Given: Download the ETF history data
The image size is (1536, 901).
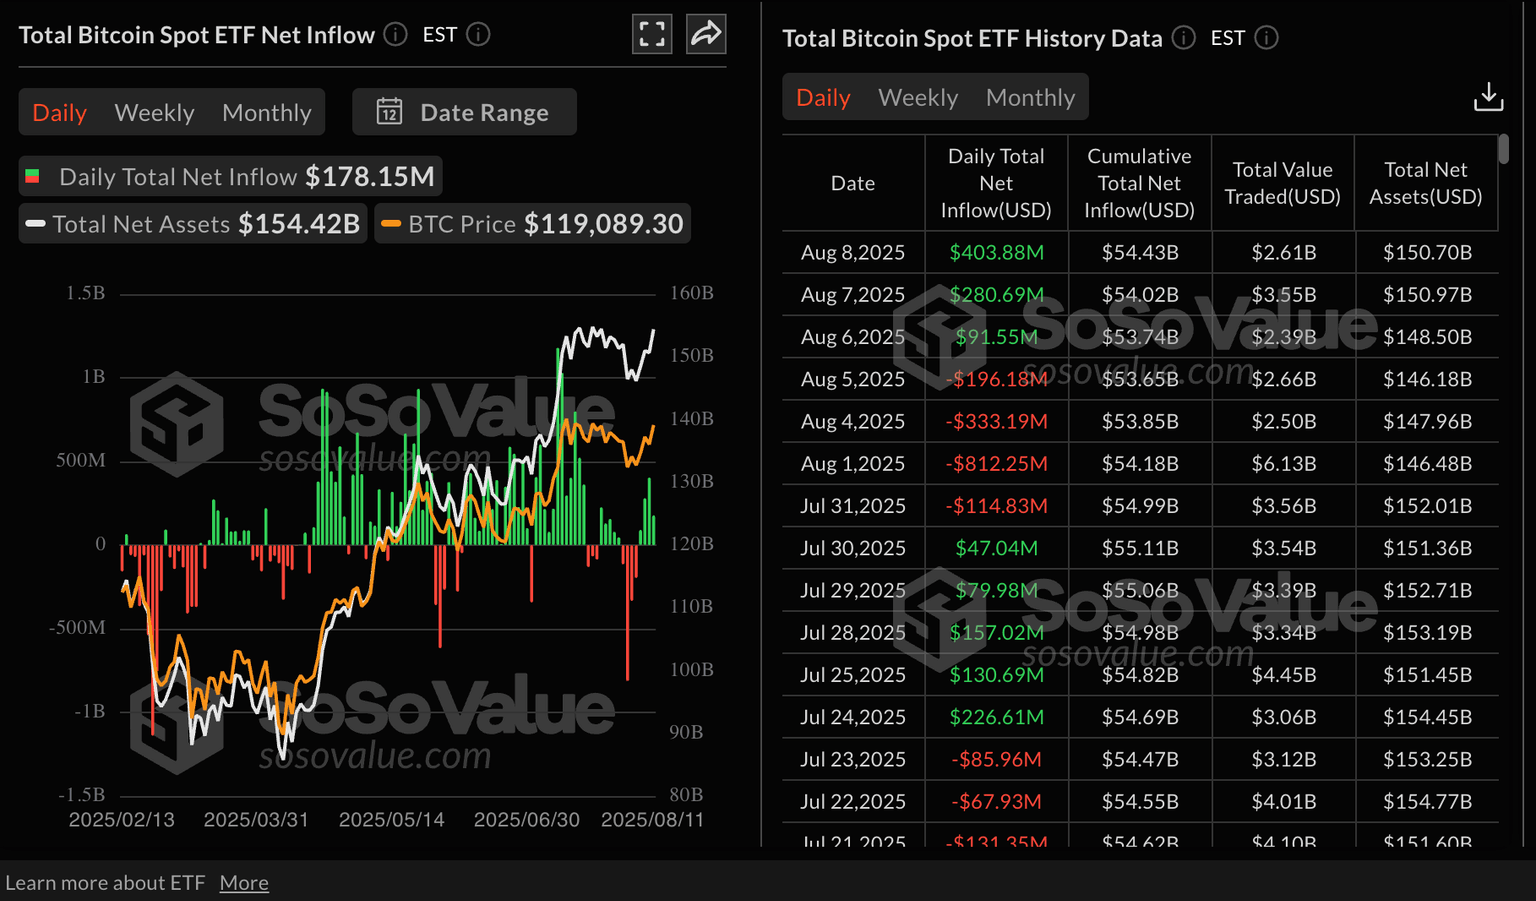Looking at the screenshot, I should click(x=1488, y=97).
